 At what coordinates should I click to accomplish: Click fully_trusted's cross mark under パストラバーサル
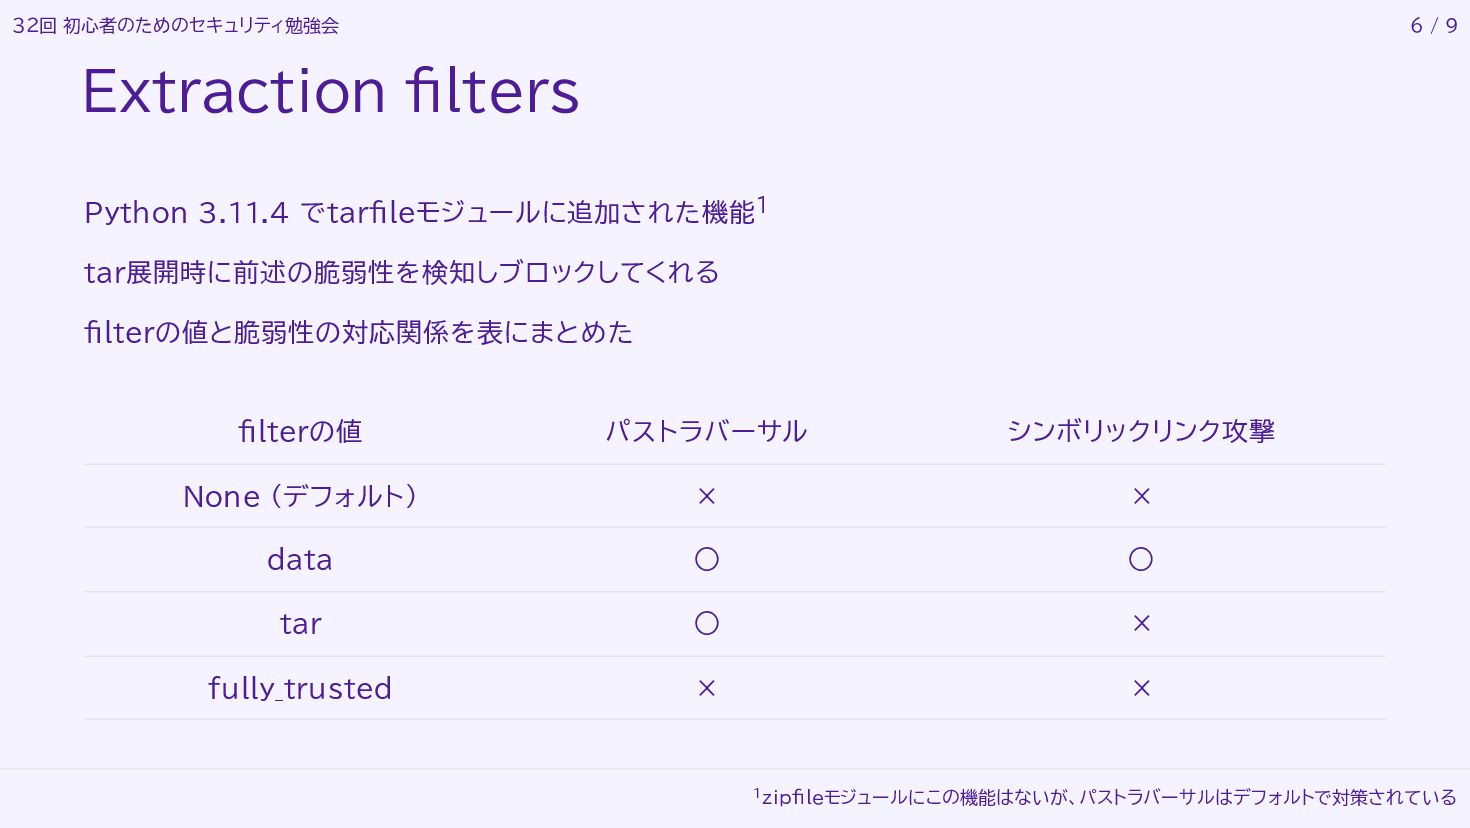(x=706, y=688)
